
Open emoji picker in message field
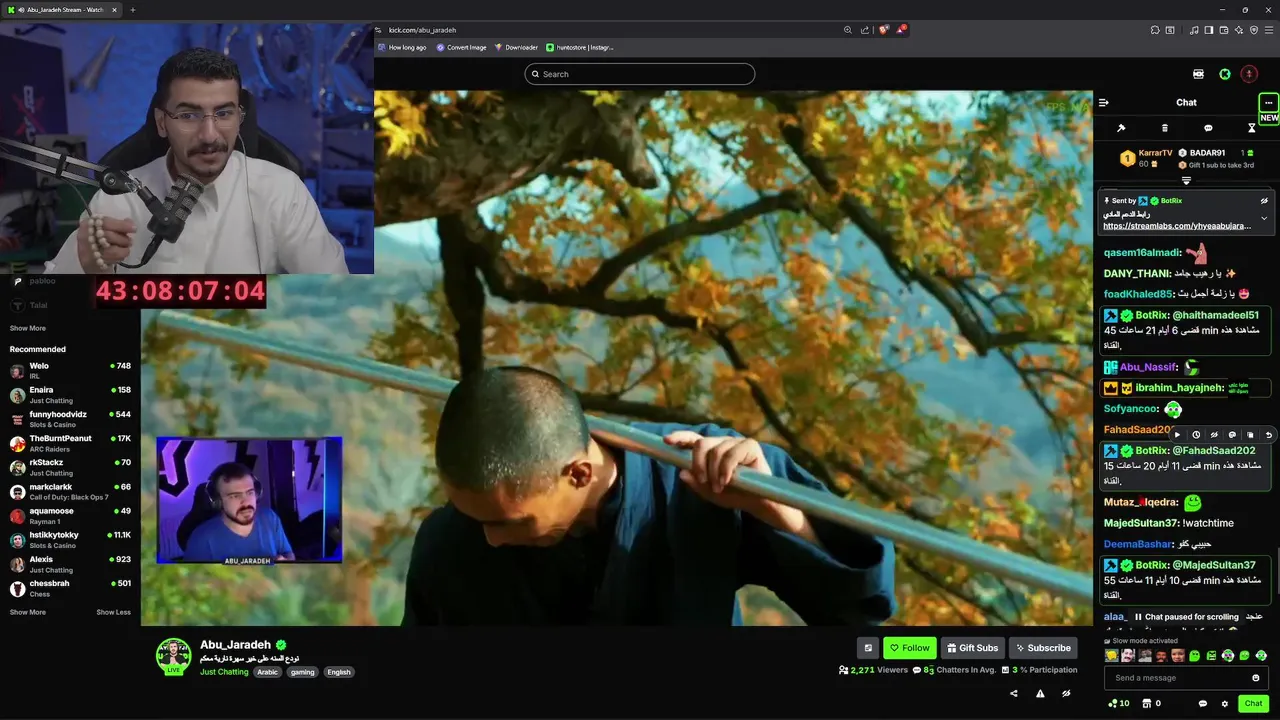(1256, 678)
